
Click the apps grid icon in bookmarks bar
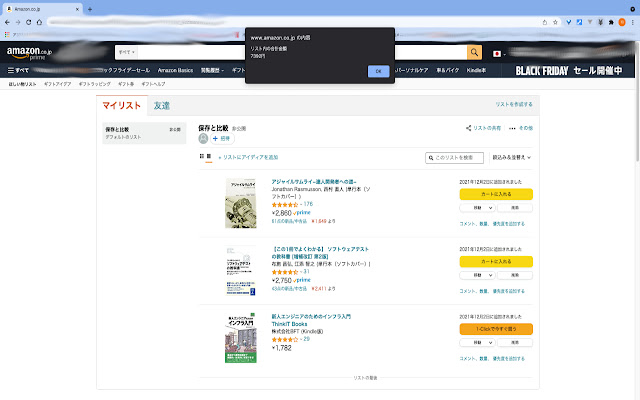pyautogui.click(x=7, y=35)
